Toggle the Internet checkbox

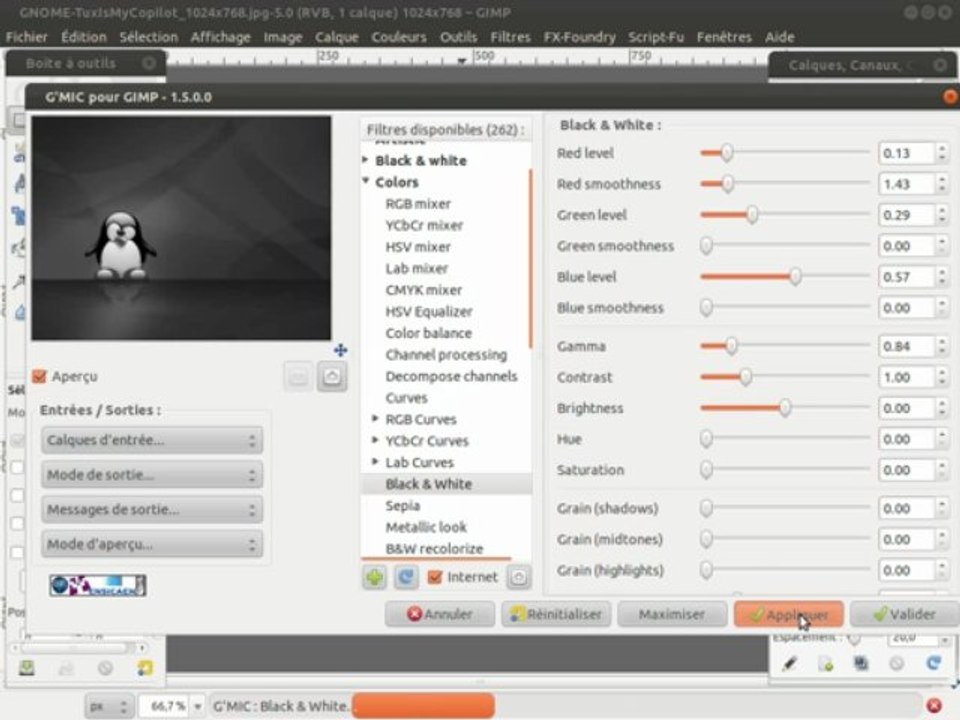coord(435,577)
